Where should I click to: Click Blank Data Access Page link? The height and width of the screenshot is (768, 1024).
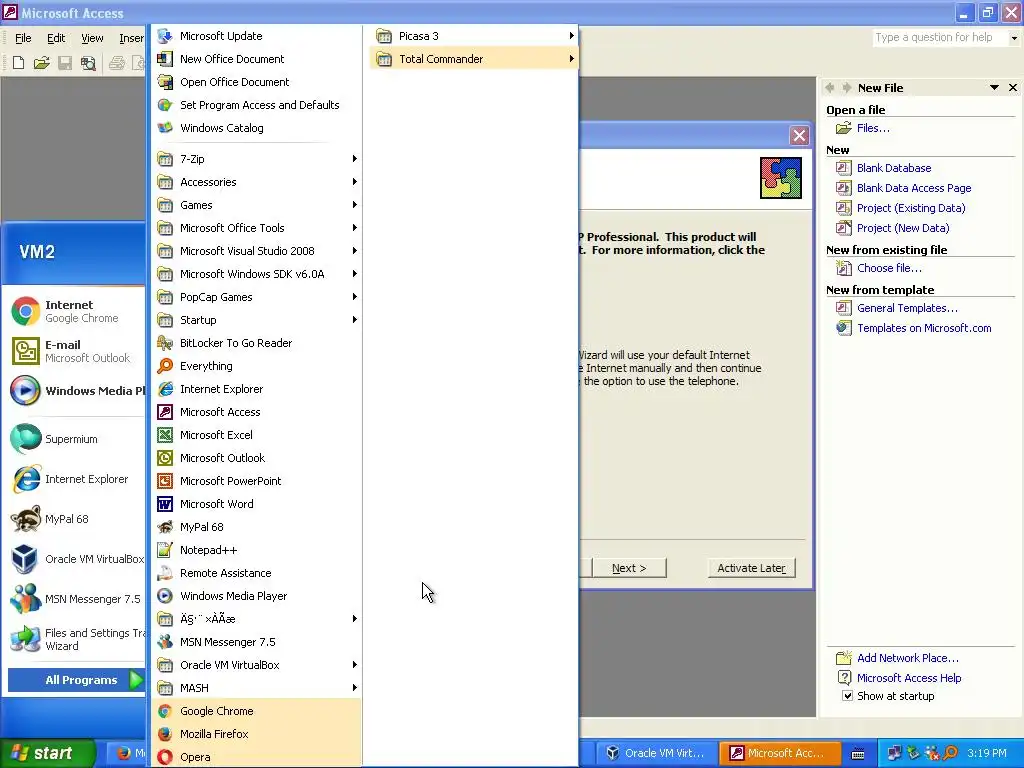[x=914, y=188]
